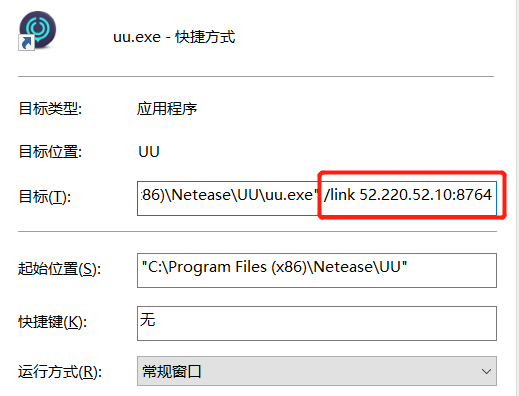
Task: Click the title text uu.exe - 快捷方式
Action: click(x=174, y=37)
